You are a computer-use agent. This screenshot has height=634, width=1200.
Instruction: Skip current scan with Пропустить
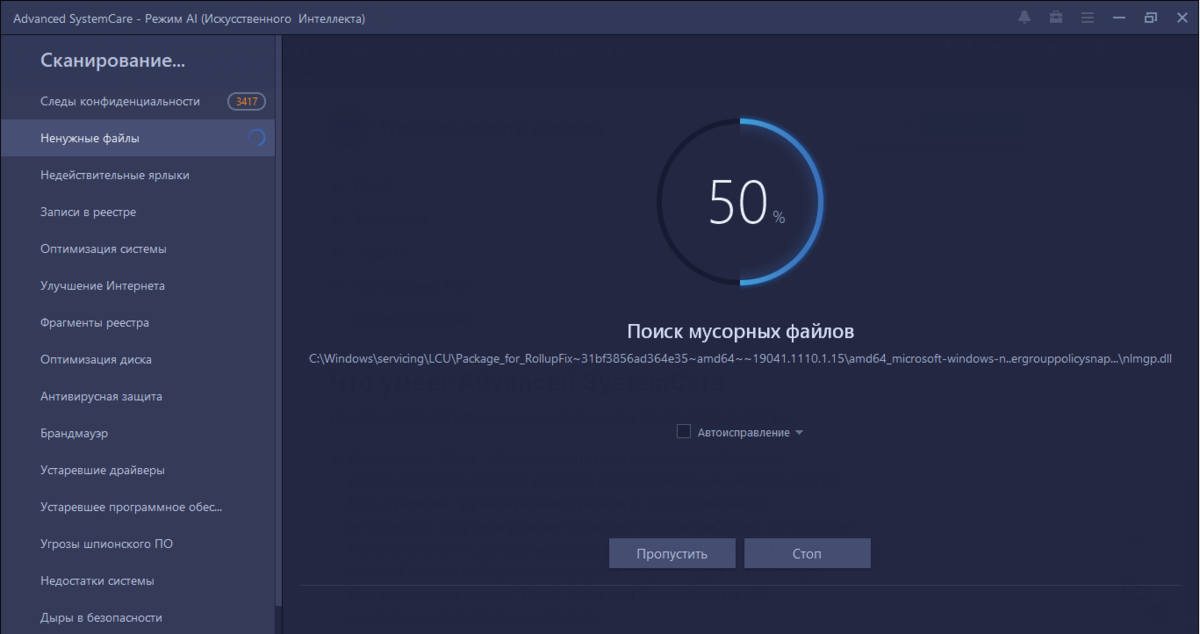pyautogui.click(x=671, y=552)
